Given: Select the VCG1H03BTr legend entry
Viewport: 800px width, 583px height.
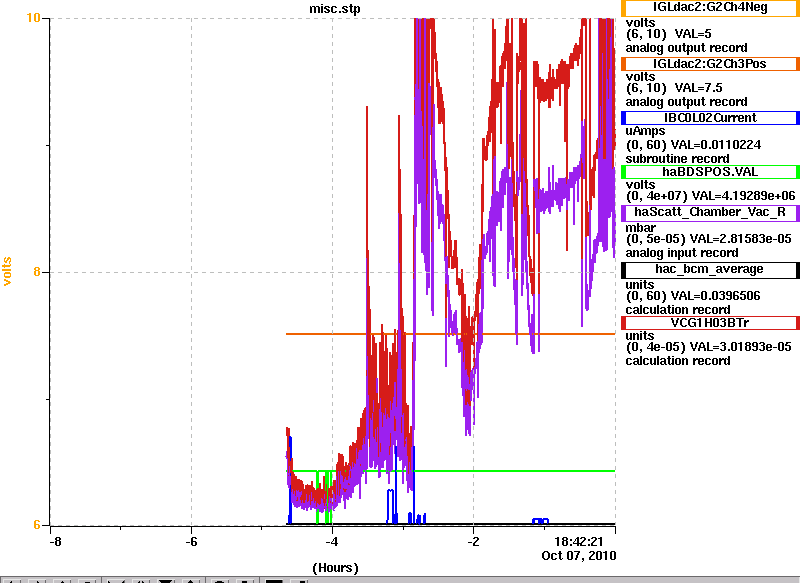Looking at the screenshot, I should pyautogui.click(x=710, y=323).
